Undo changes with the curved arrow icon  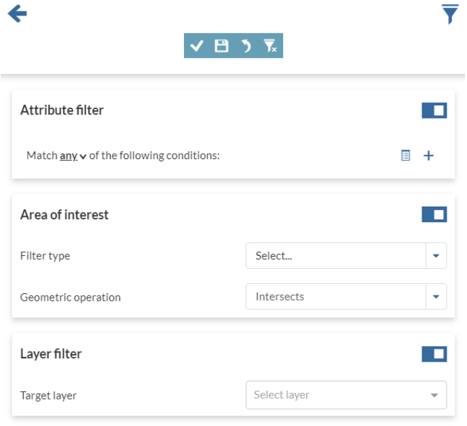pos(246,46)
